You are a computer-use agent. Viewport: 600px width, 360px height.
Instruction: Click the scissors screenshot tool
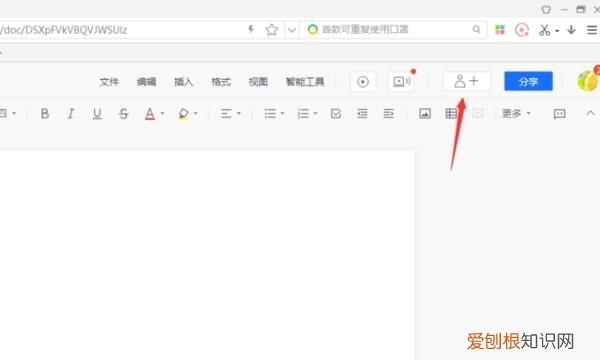tap(544, 30)
